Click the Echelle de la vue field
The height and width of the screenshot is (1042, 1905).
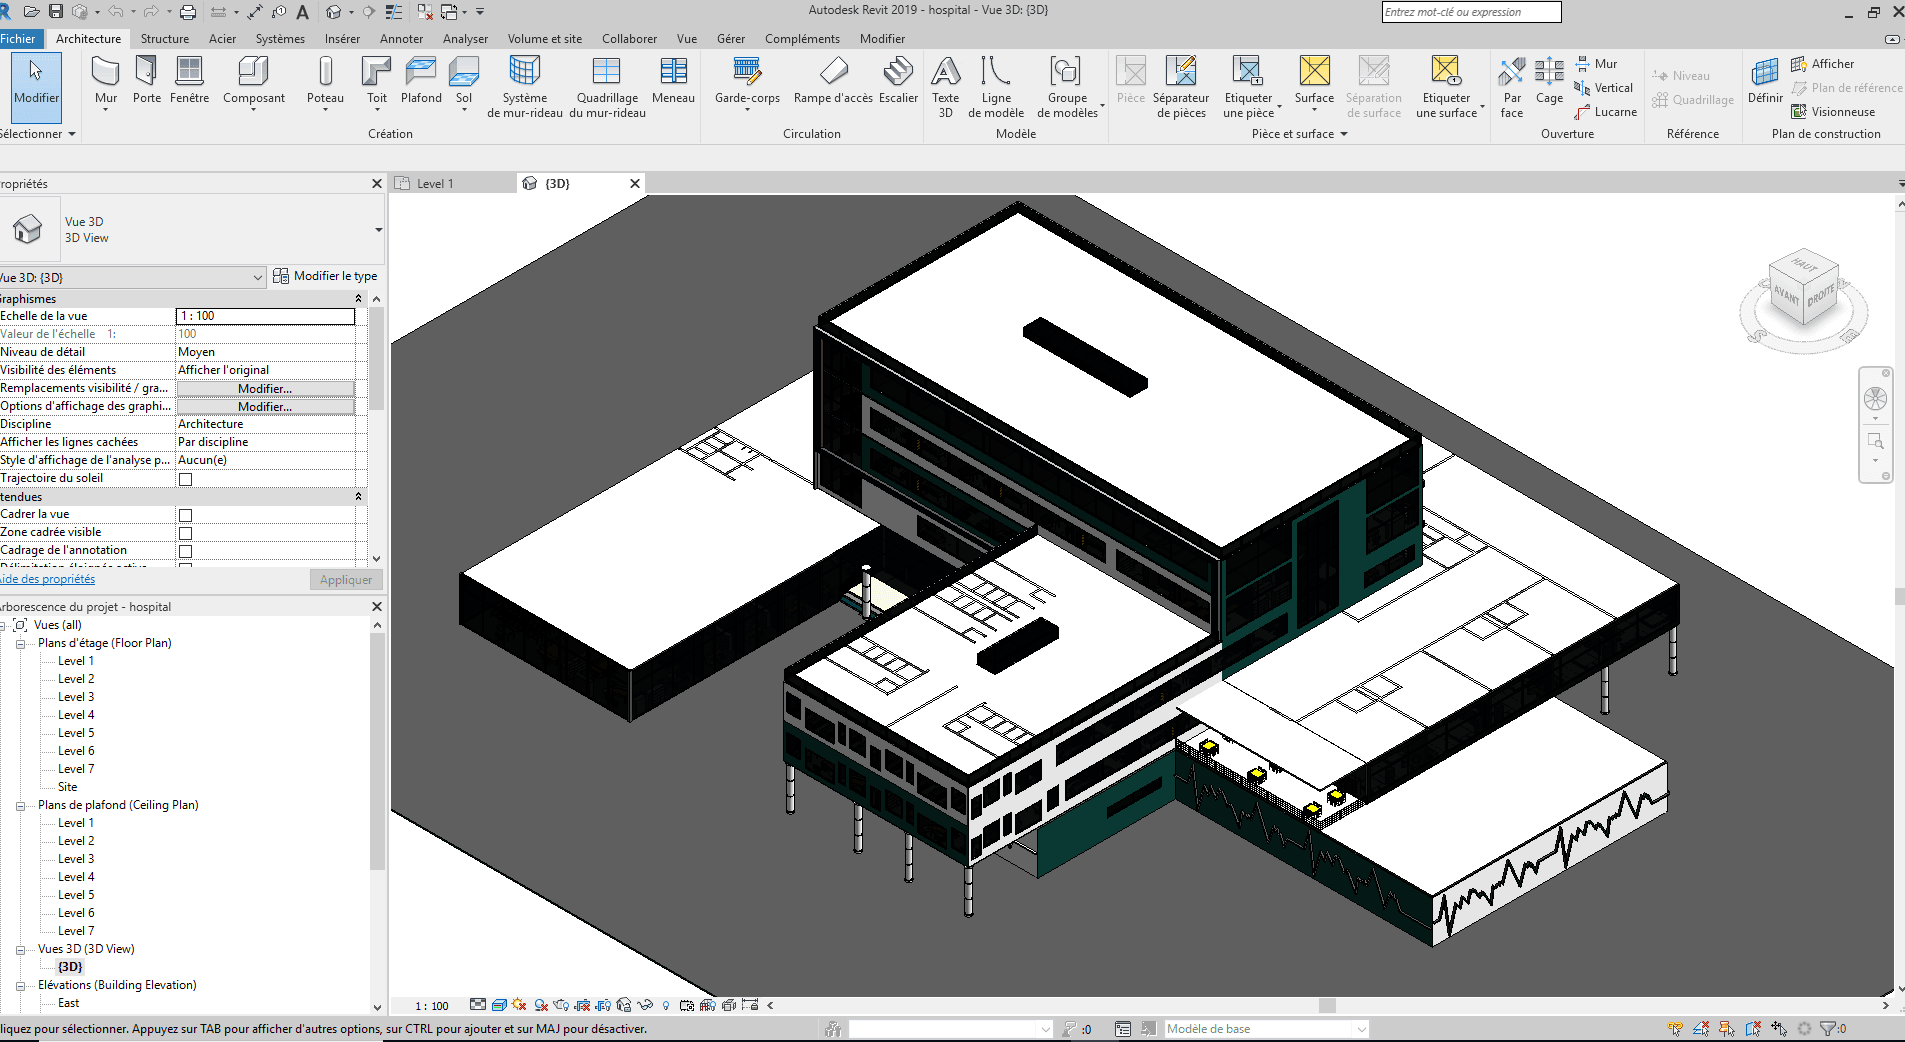click(265, 316)
